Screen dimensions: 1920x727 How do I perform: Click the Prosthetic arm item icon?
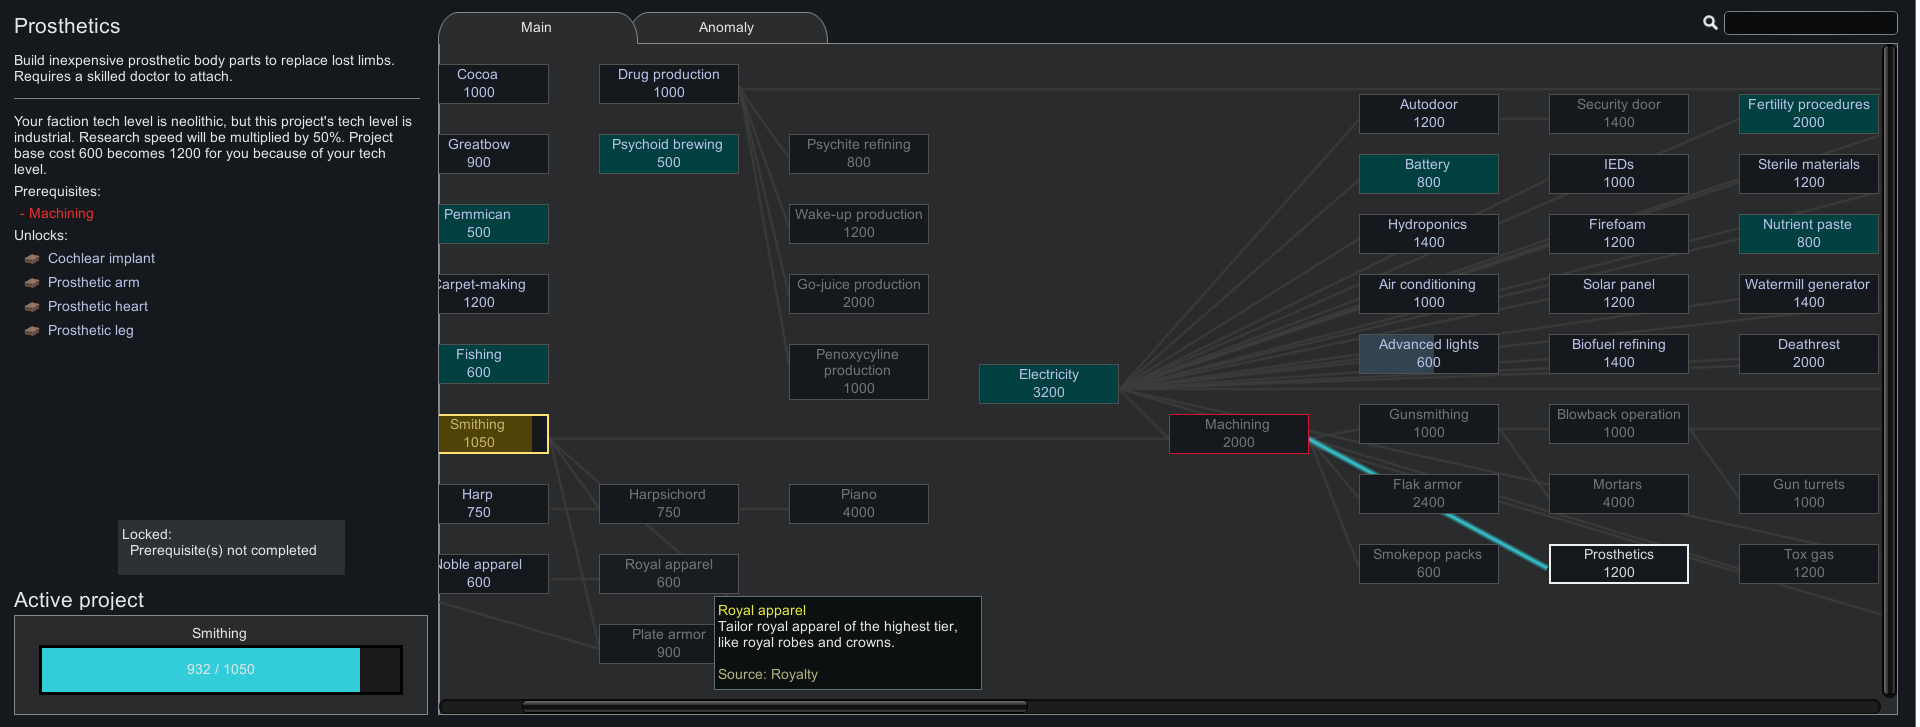[32, 283]
